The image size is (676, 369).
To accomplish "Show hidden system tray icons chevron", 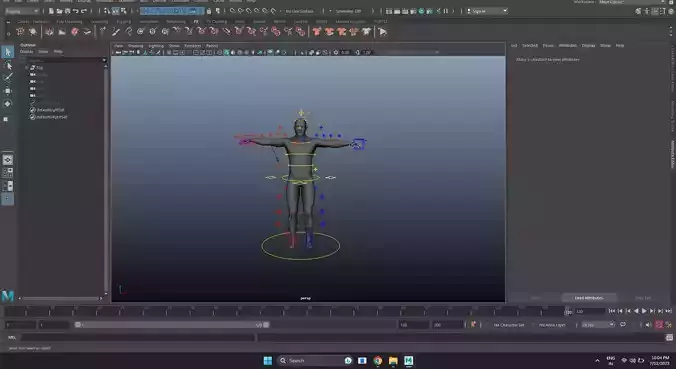I will point(598,360).
